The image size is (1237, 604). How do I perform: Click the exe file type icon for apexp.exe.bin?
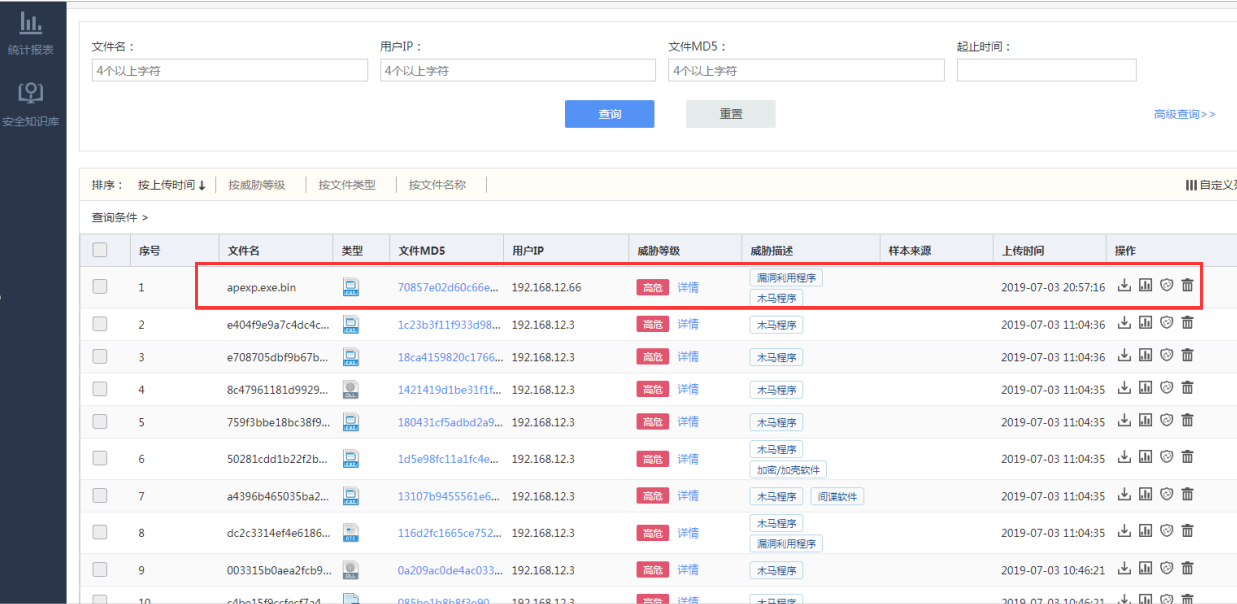click(x=351, y=287)
